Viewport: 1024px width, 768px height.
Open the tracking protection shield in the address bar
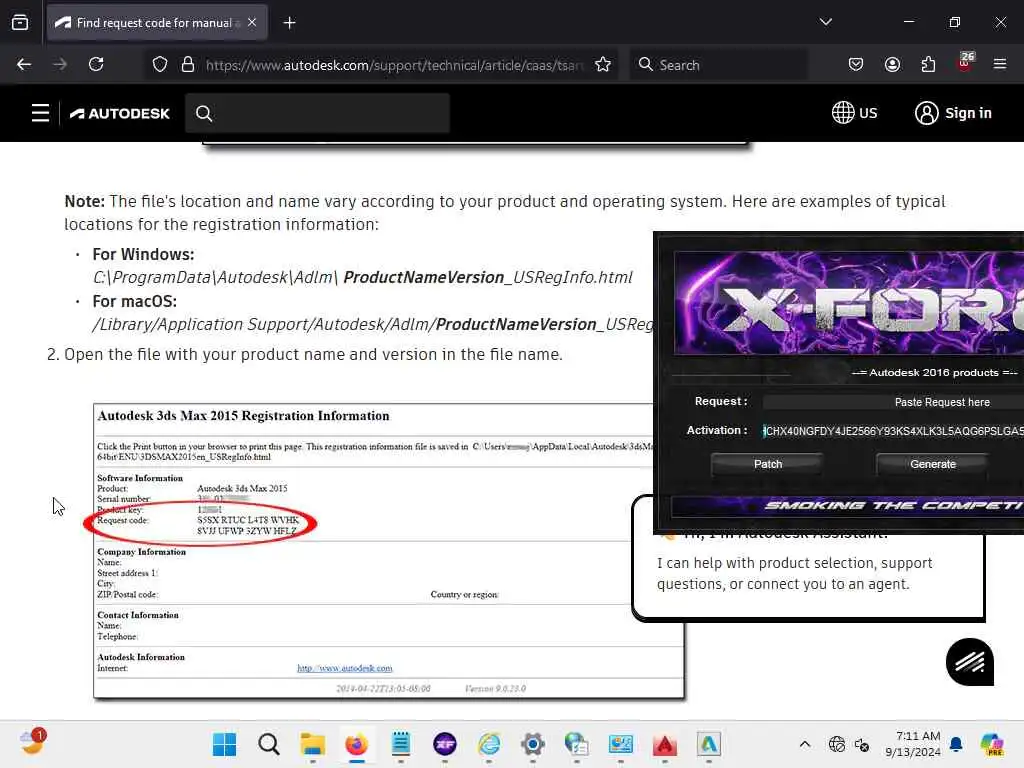tap(160, 64)
